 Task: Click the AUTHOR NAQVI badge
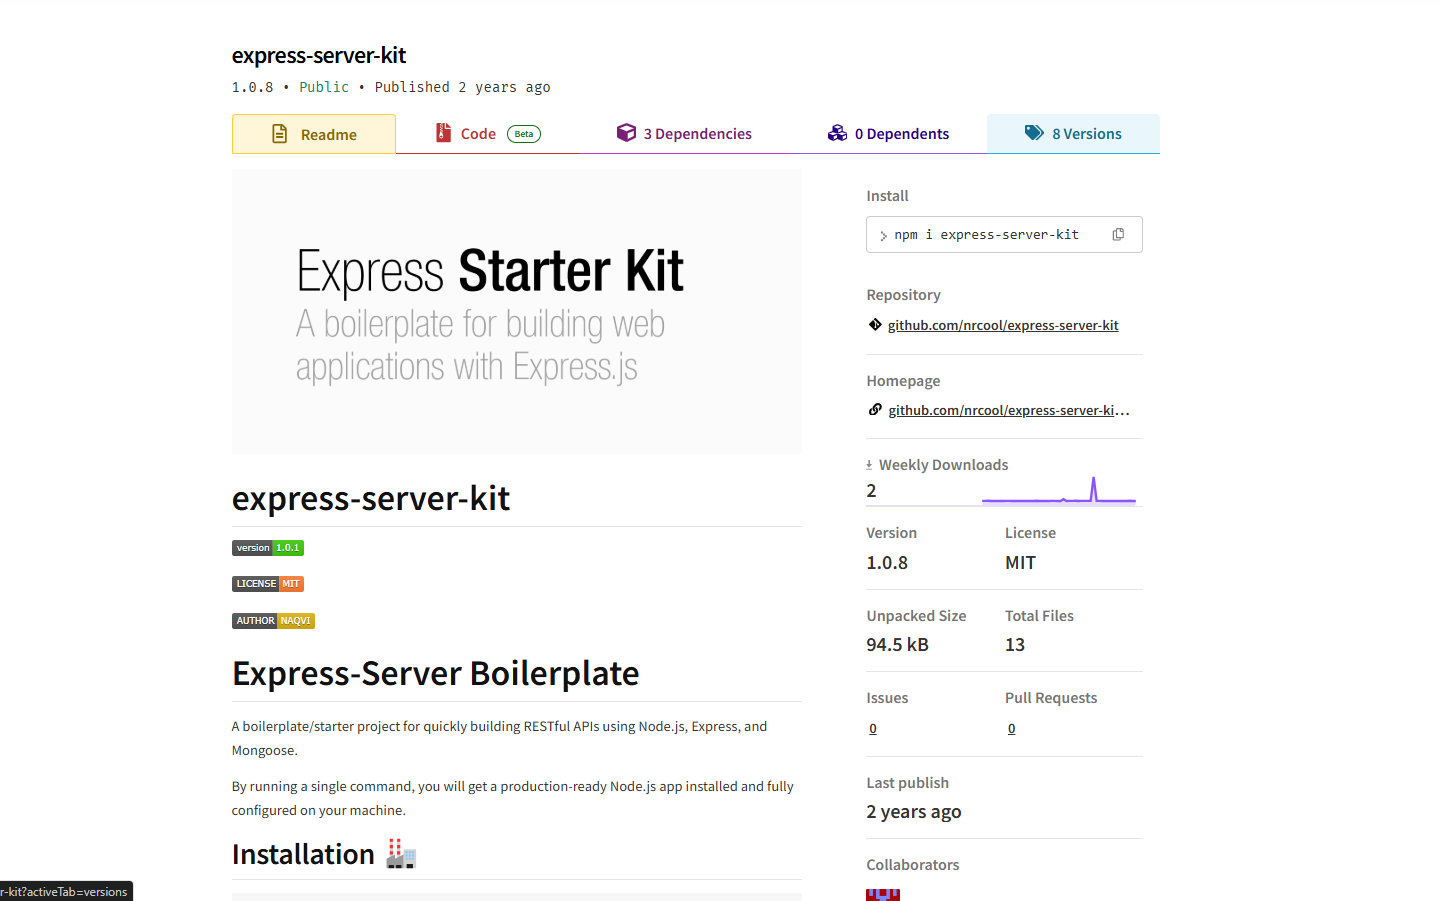(x=274, y=621)
